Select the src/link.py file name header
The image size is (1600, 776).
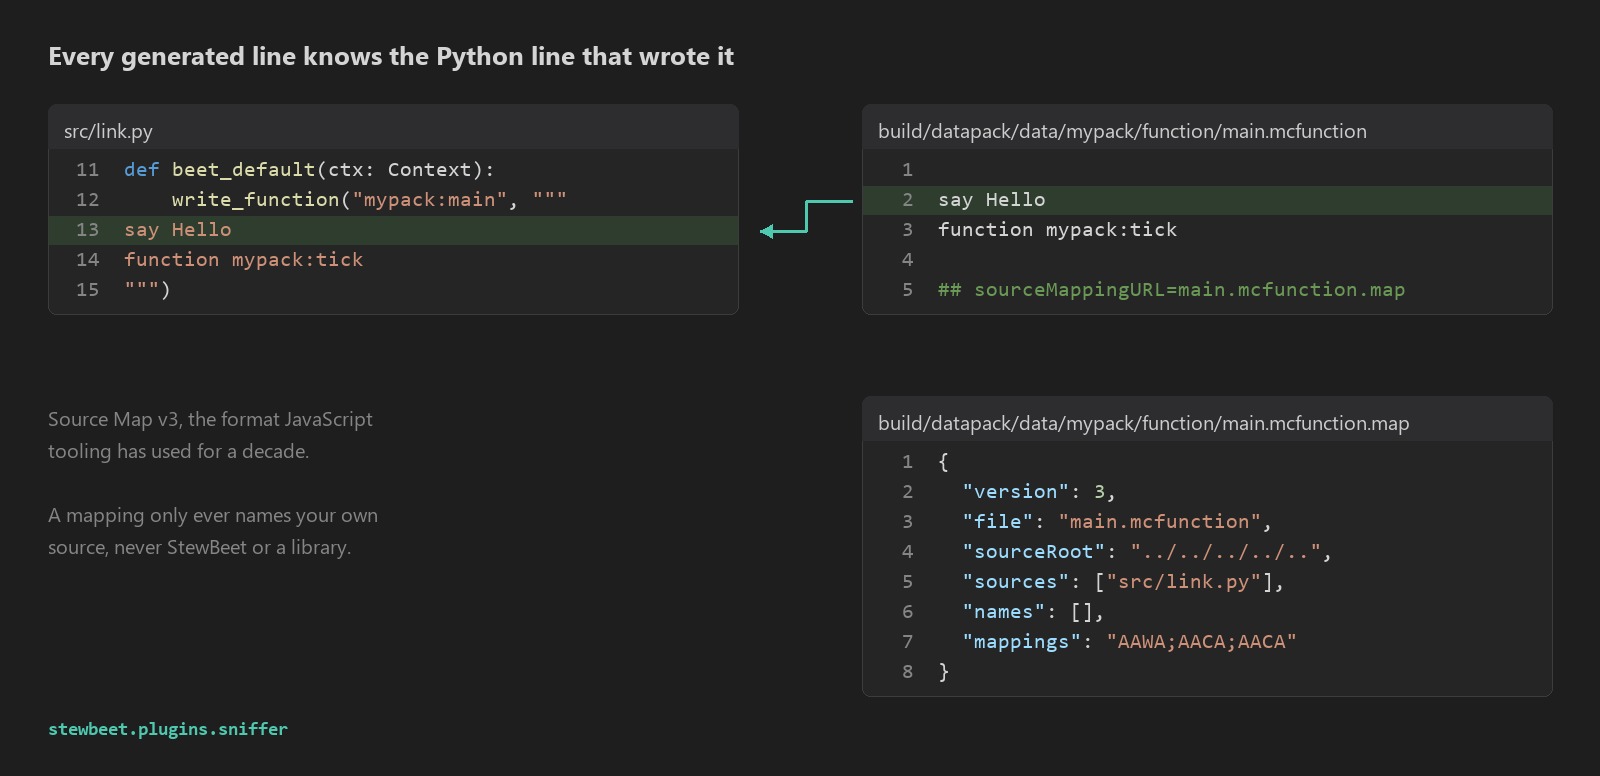tap(108, 131)
